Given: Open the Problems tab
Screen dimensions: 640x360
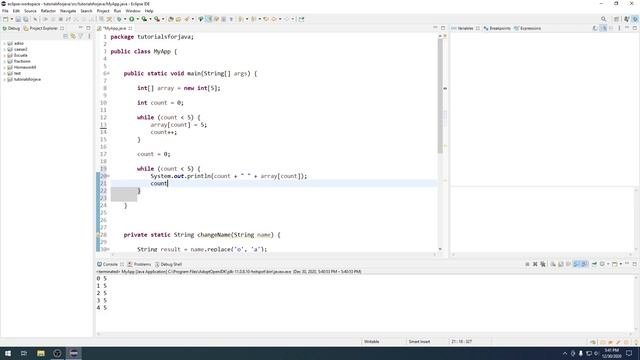Looking at the screenshot, I should [139, 264].
